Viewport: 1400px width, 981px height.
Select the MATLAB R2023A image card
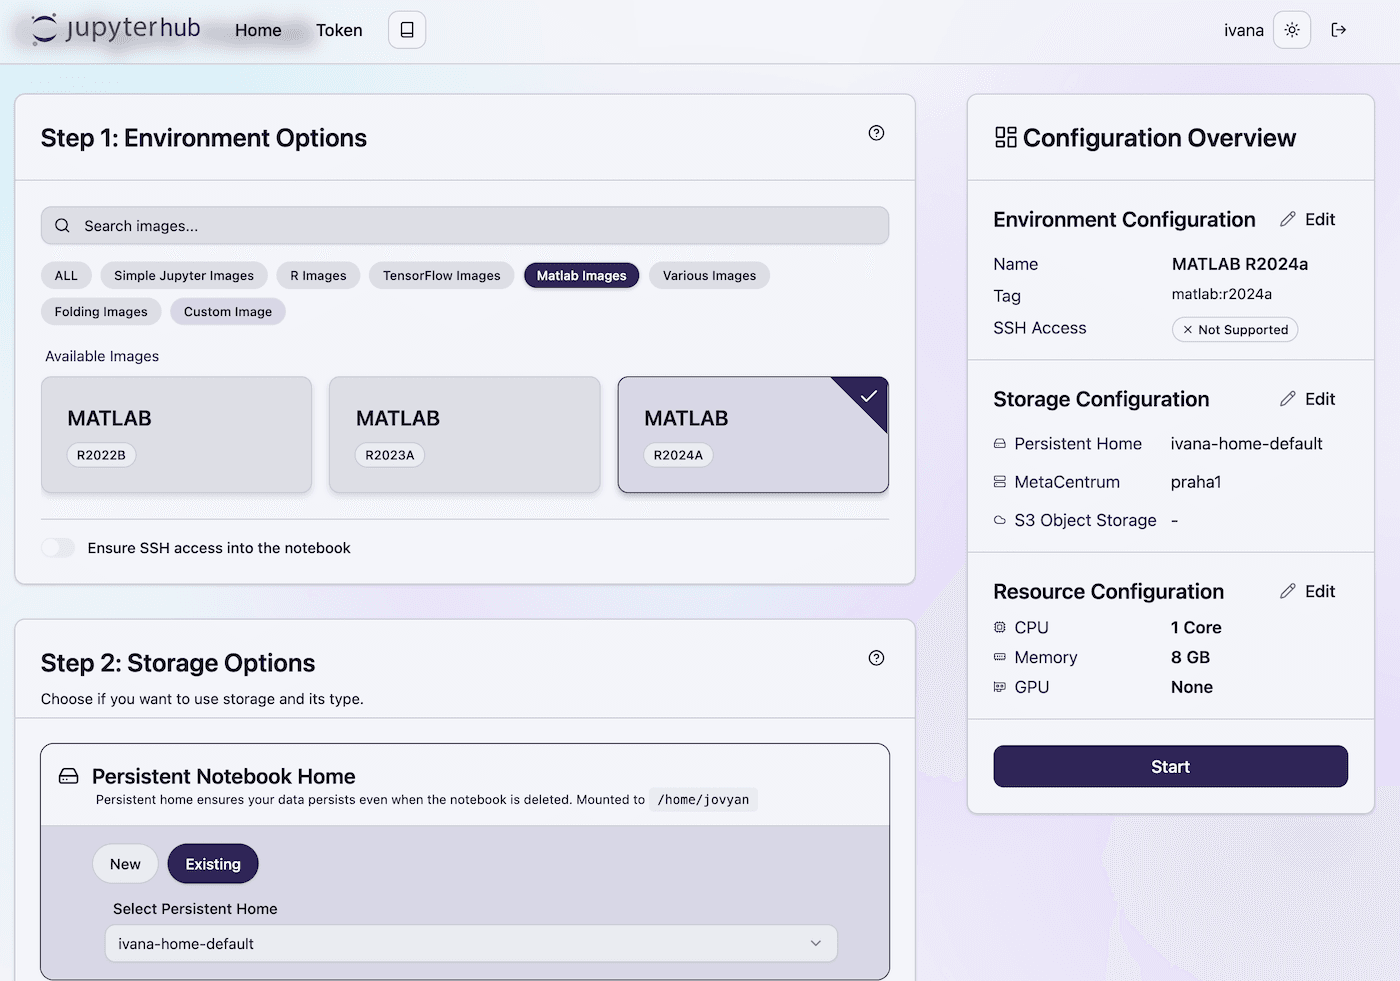465,435
